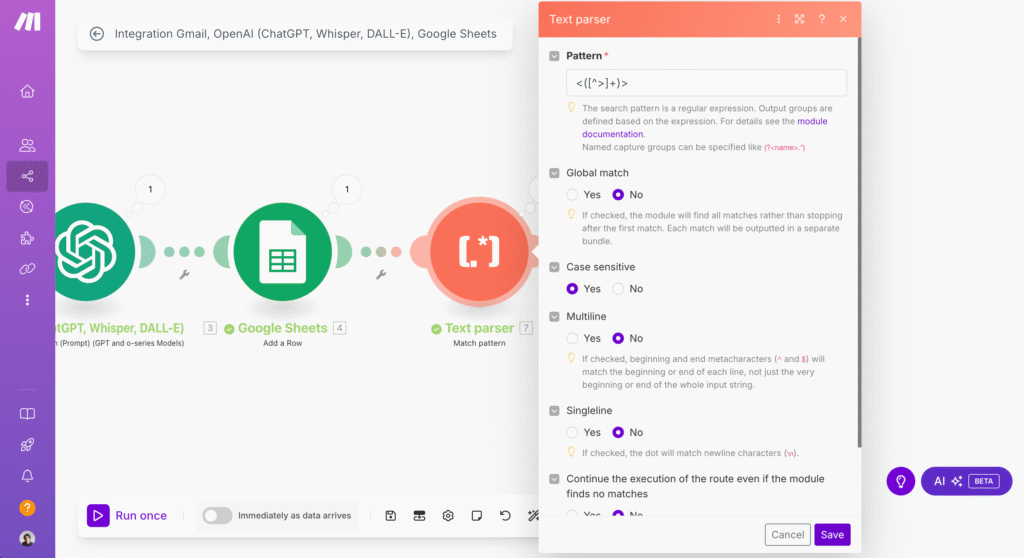Image resolution: width=1024 pixels, height=558 pixels.
Task: Toggle the Multiline map checkbox
Action: click(x=554, y=317)
